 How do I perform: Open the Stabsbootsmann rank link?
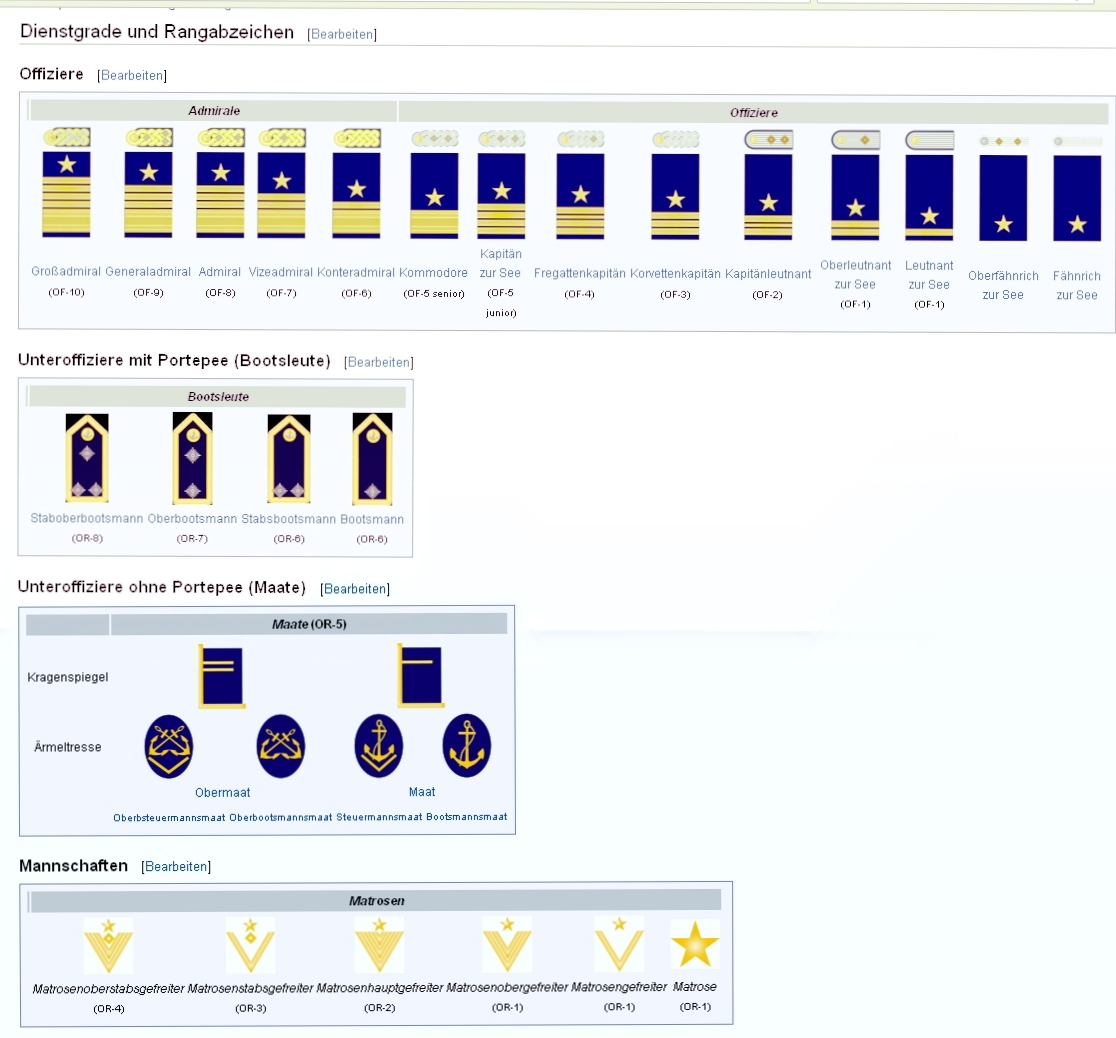[288, 520]
